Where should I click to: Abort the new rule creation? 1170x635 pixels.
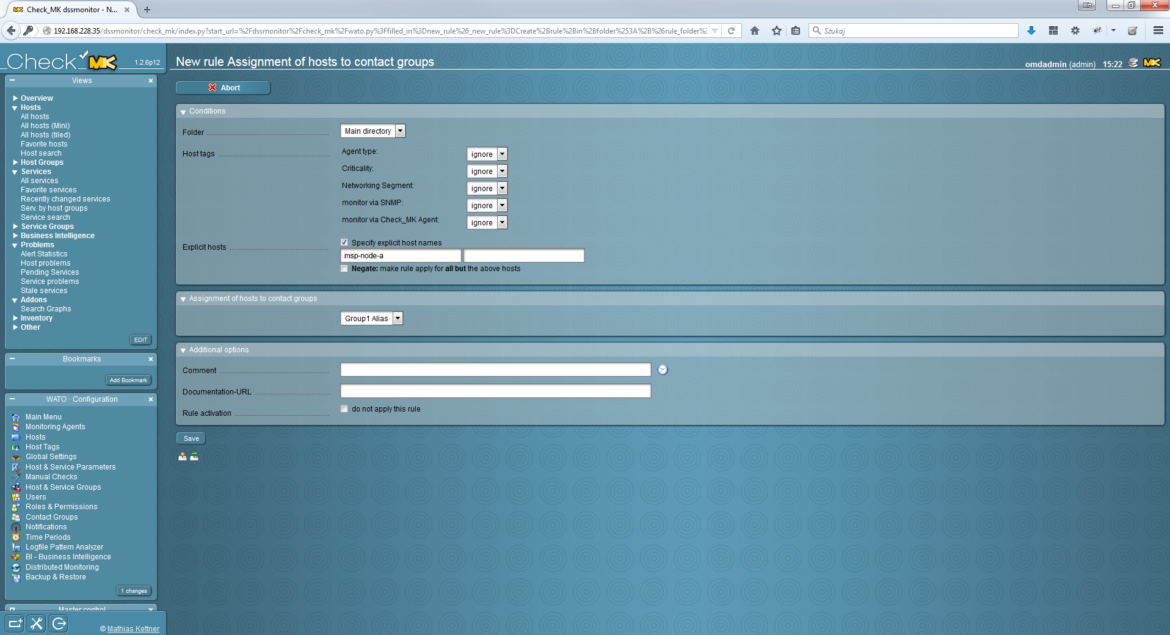point(224,87)
